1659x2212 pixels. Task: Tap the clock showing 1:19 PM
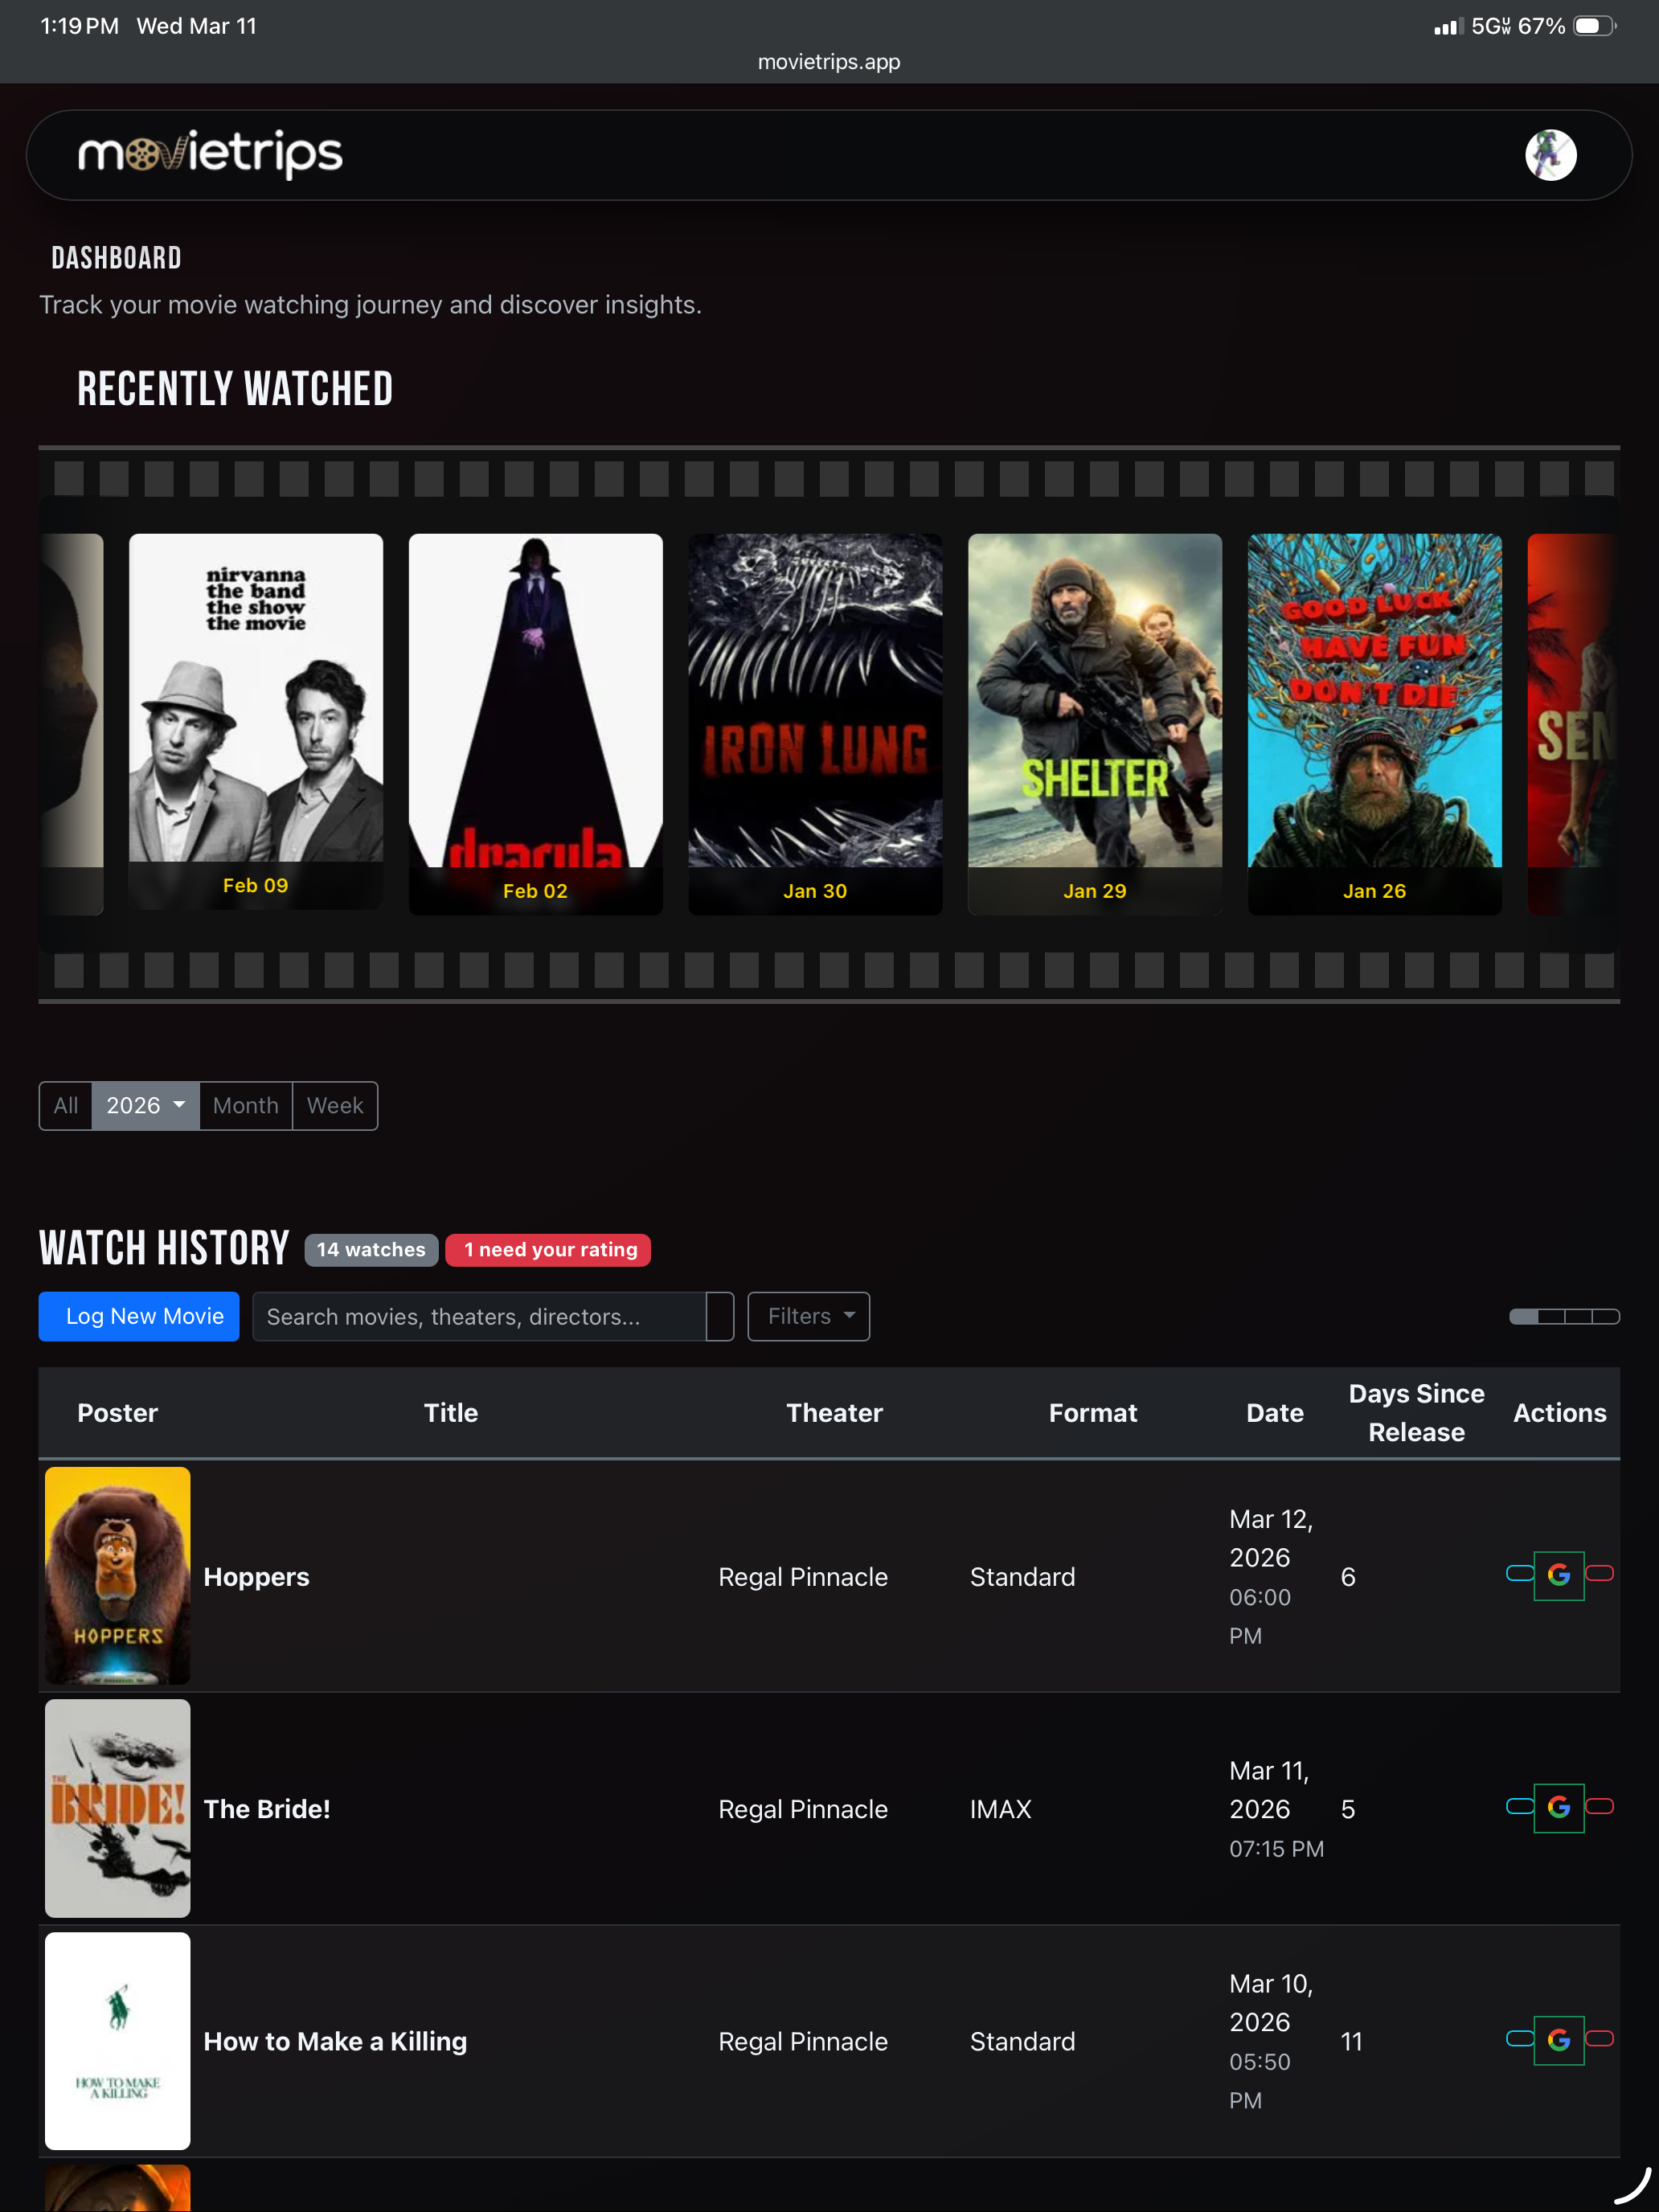pyautogui.click(x=79, y=26)
